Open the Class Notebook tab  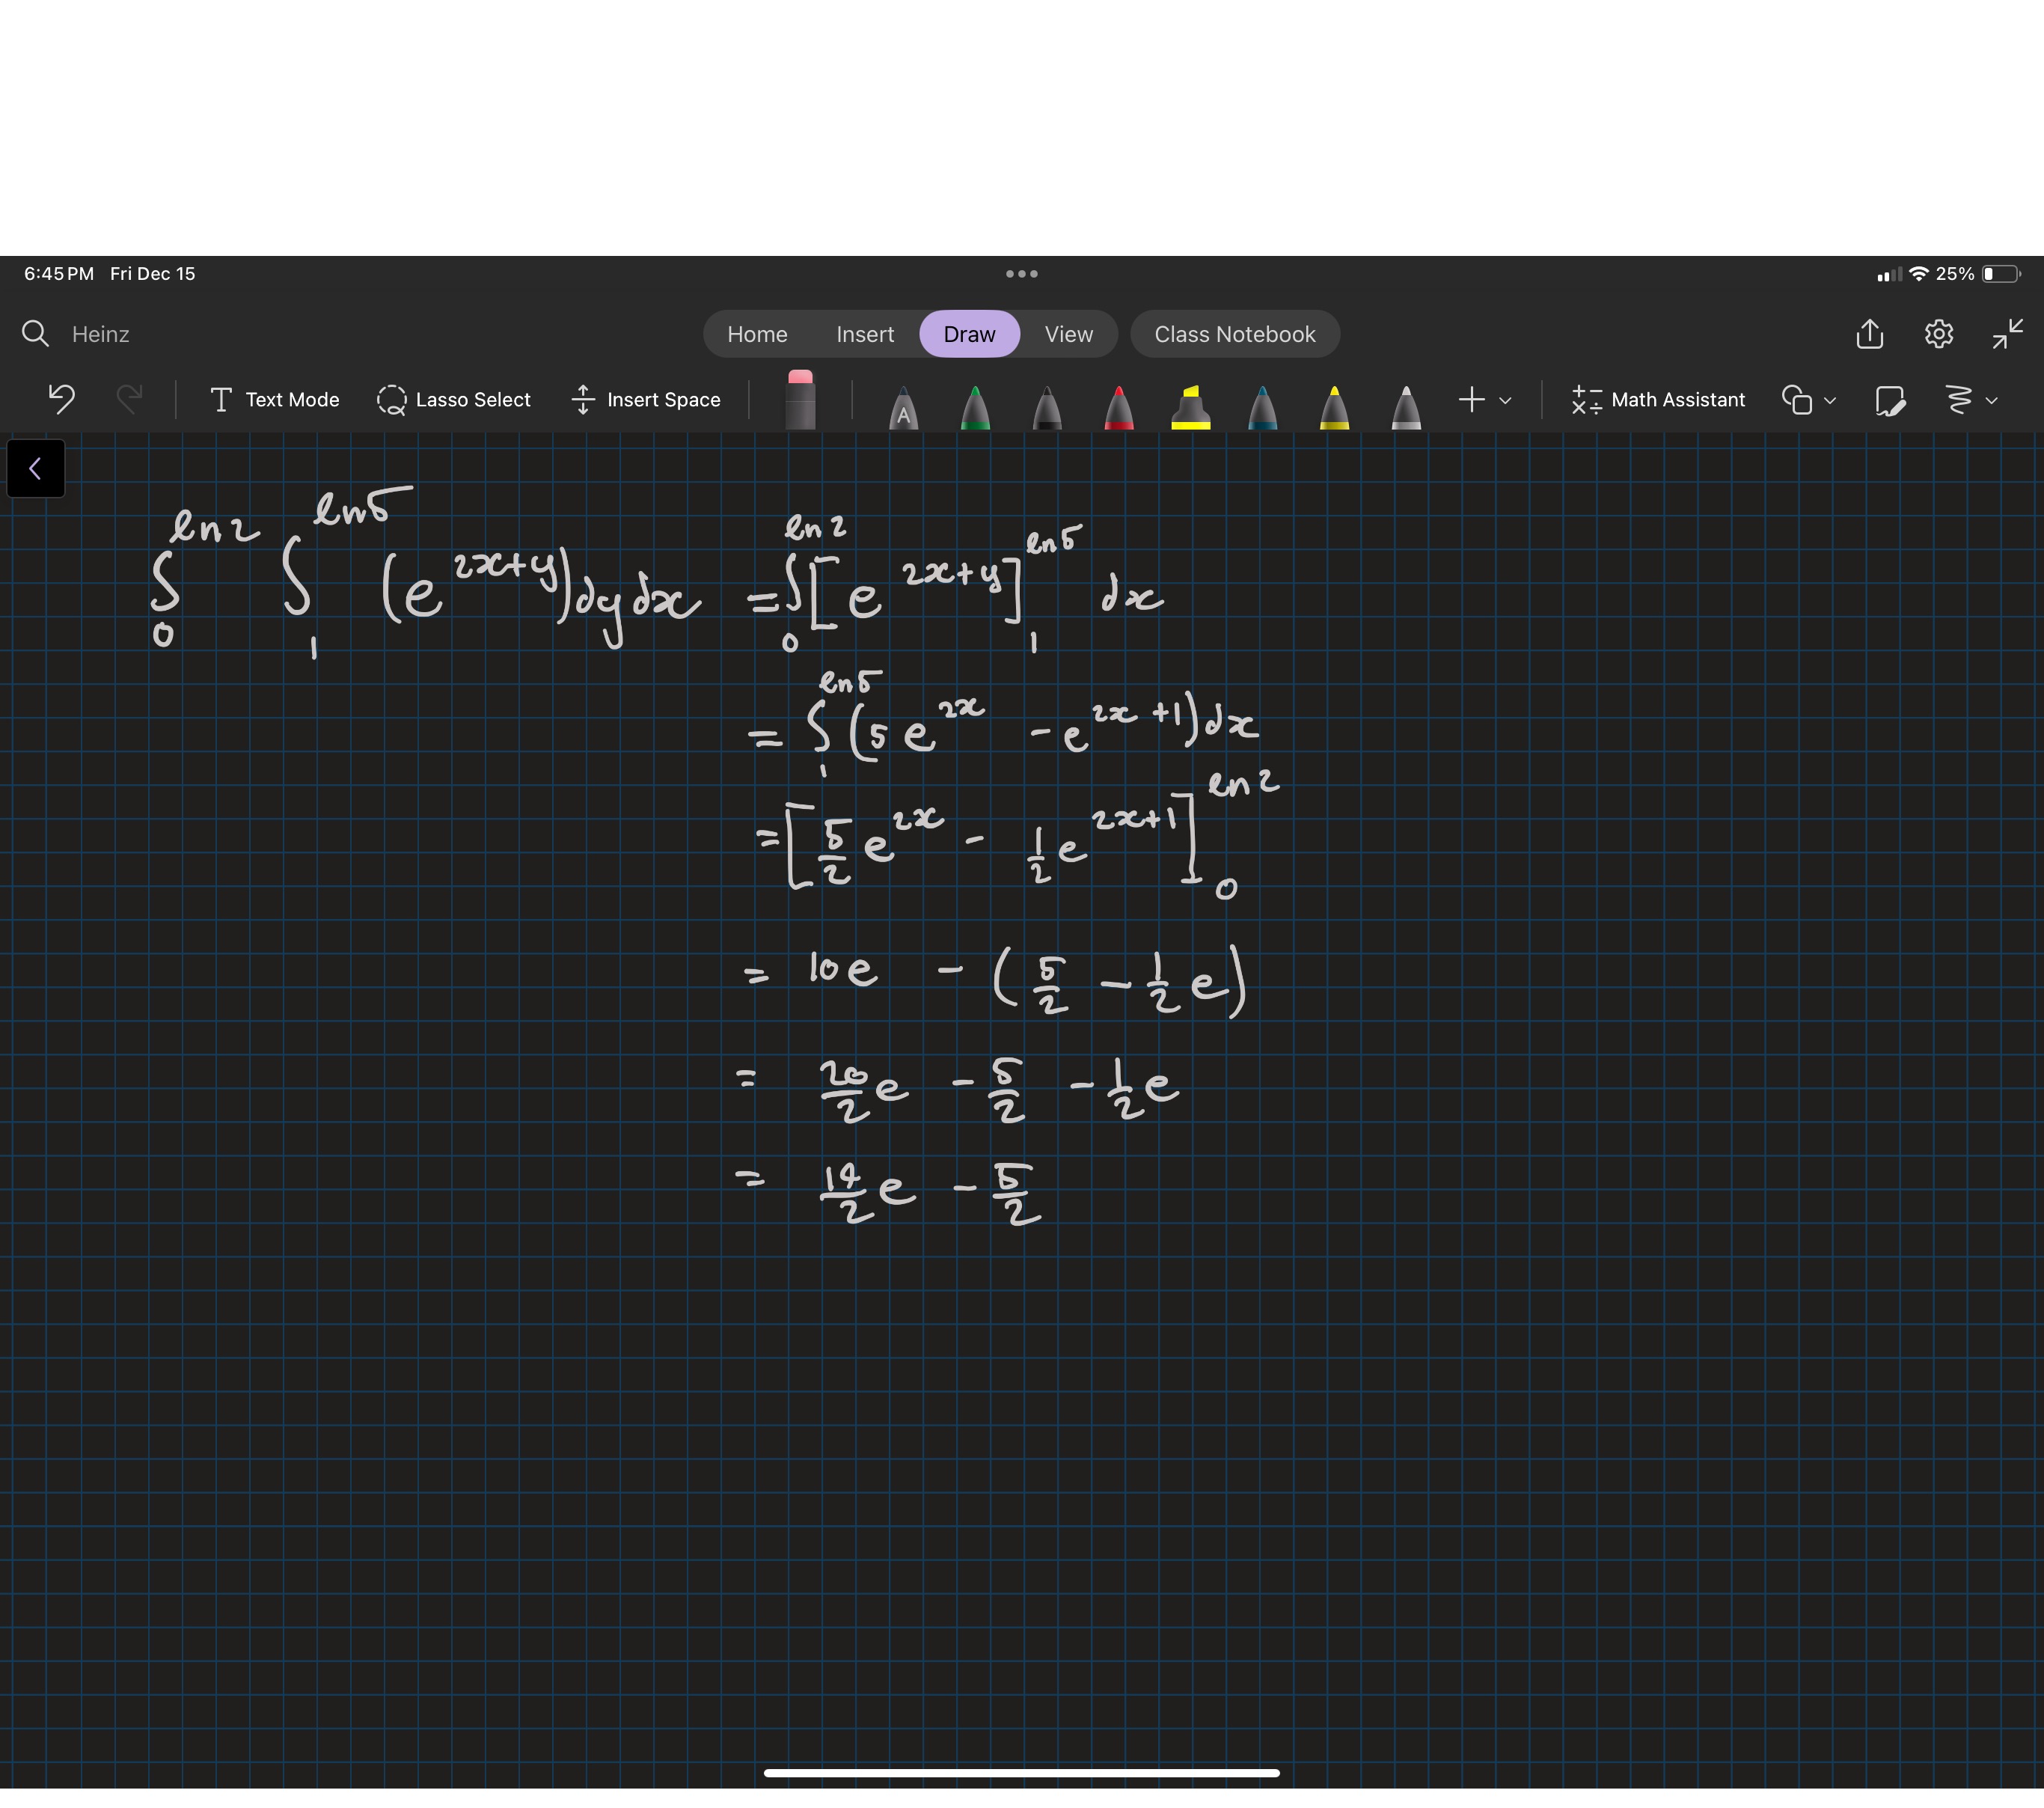1235,334
